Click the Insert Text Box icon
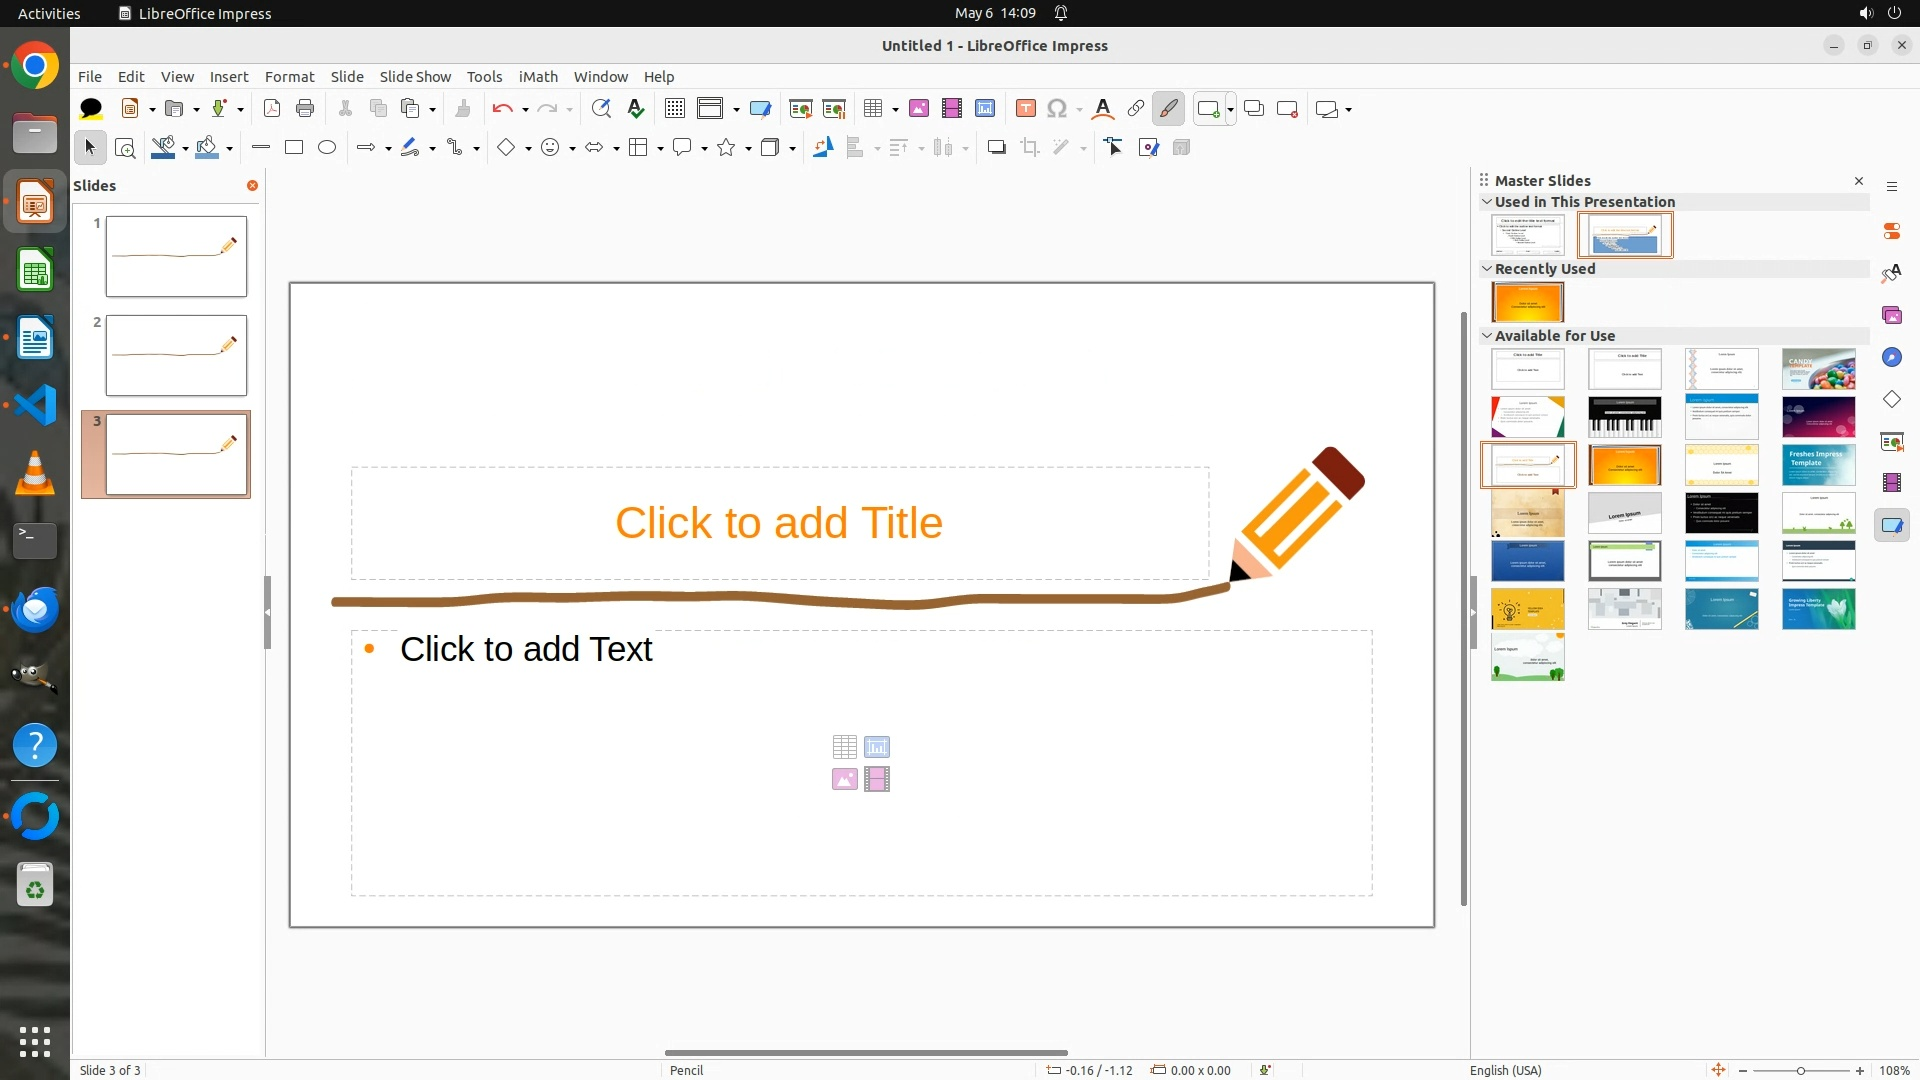1920x1080 pixels. (1025, 109)
